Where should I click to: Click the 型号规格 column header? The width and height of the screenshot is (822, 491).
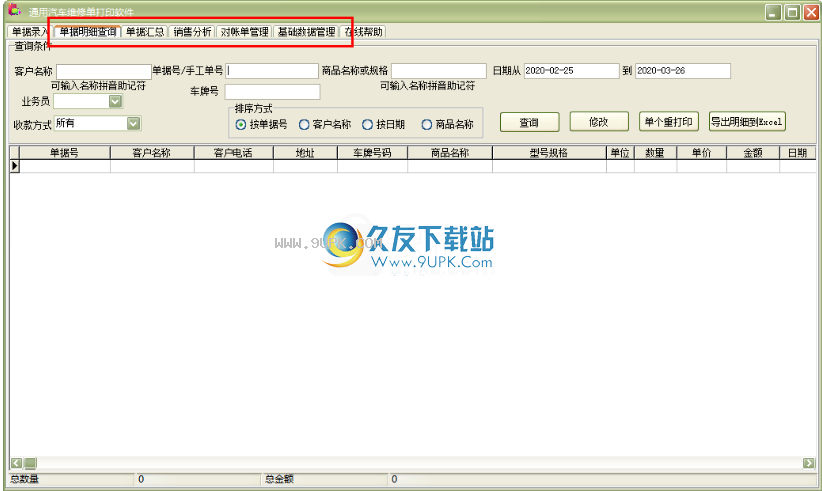click(x=549, y=152)
